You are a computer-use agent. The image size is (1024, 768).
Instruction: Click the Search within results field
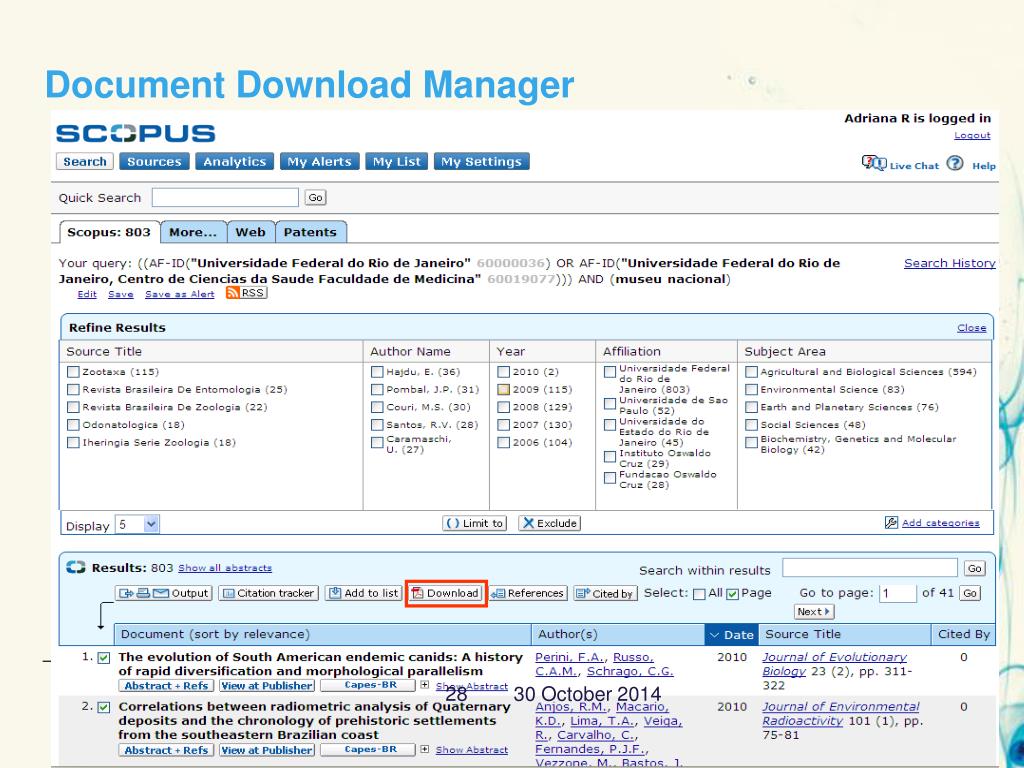[870, 568]
